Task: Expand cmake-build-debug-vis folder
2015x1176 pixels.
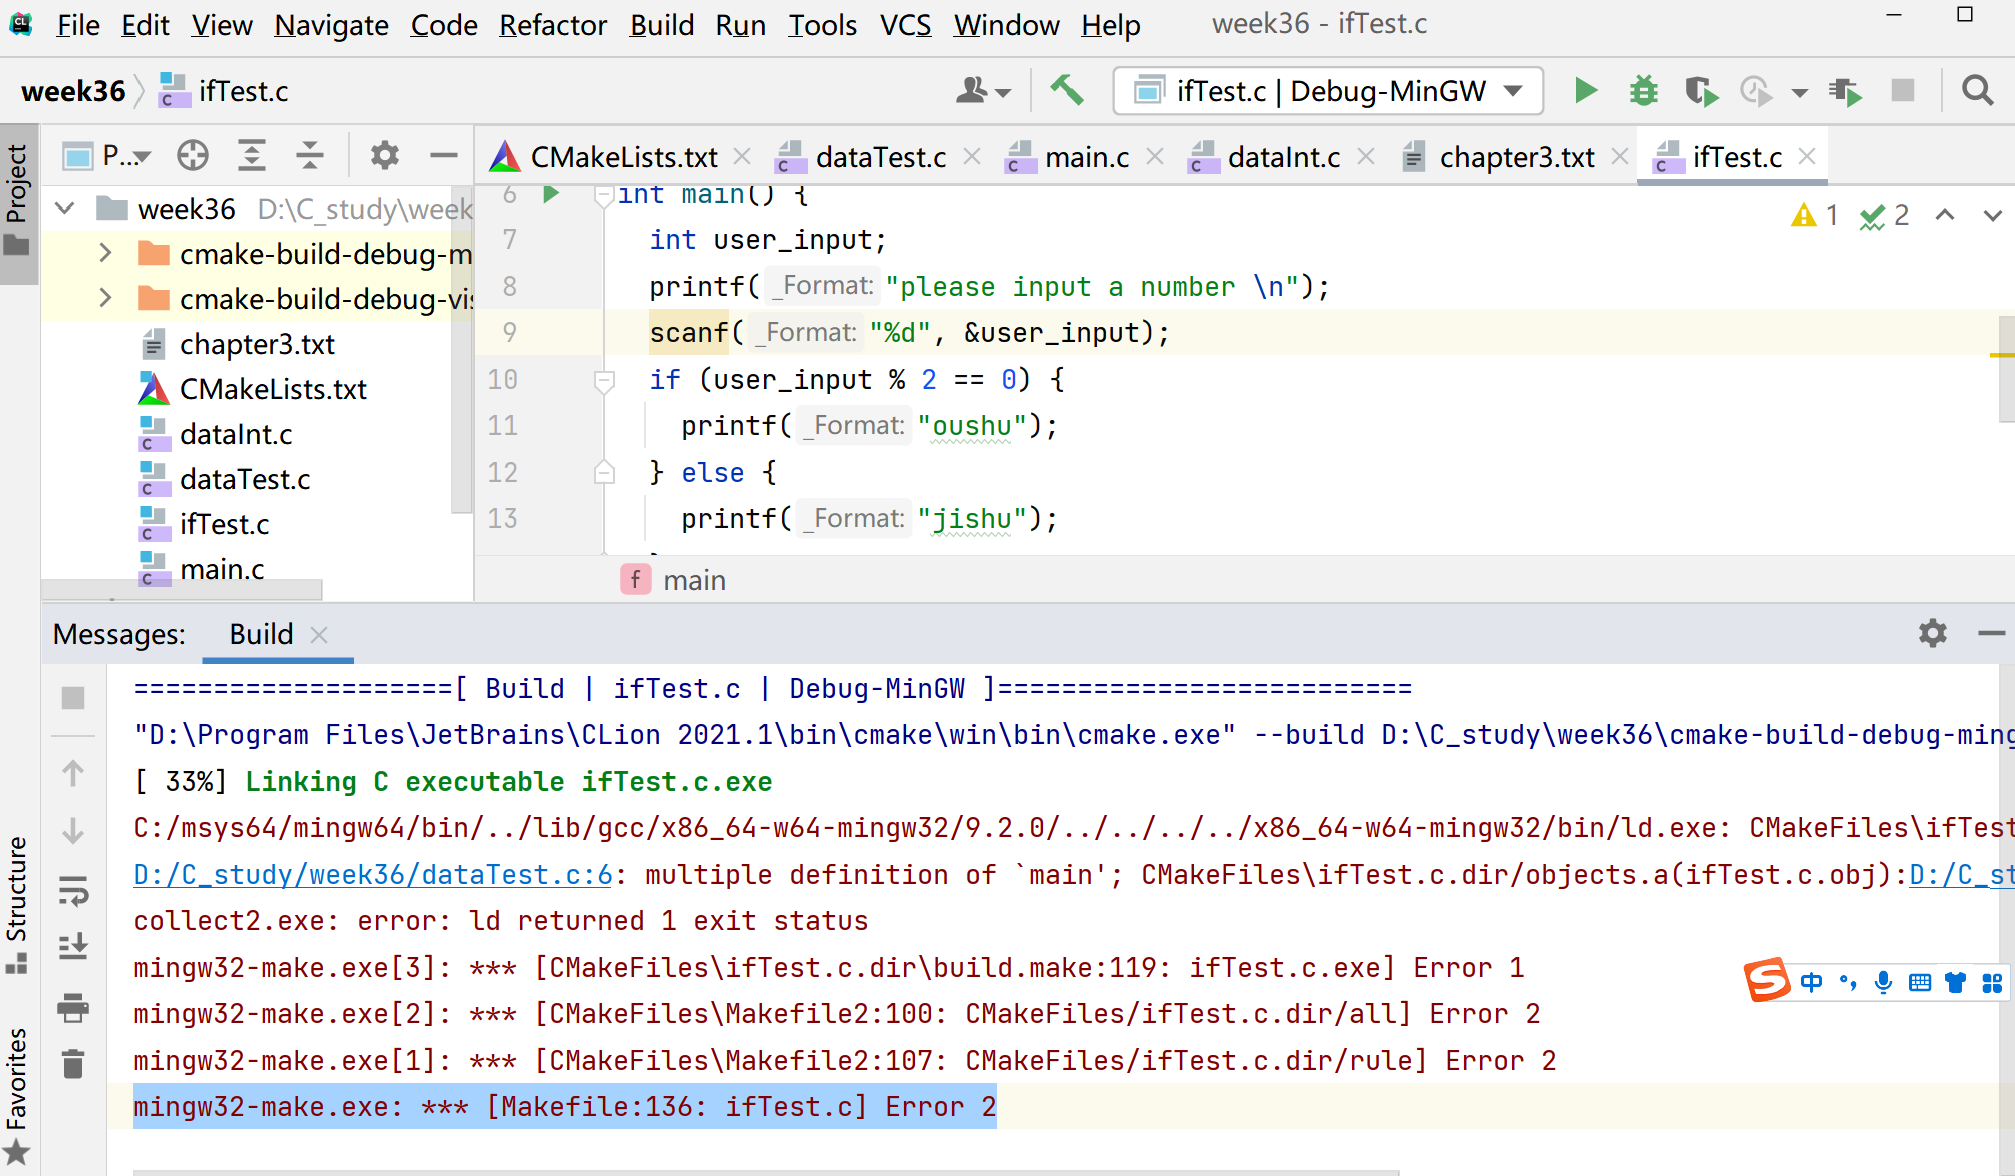Action: point(105,299)
